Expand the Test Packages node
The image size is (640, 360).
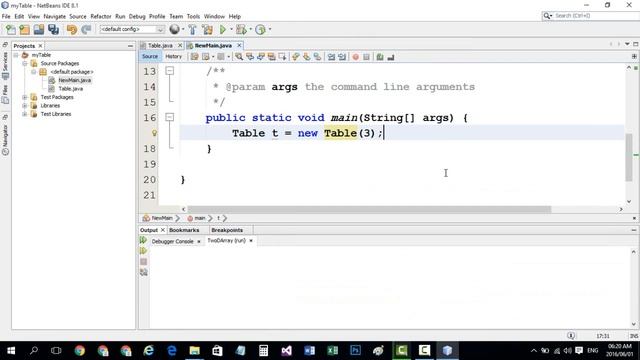[x=25, y=97]
